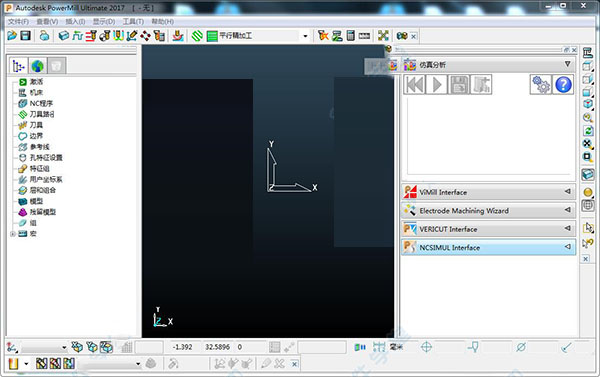The width and height of the screenshot is (600, 377).
Task: Open the 帮助(H) menu
Action: [x=162, y=21]
